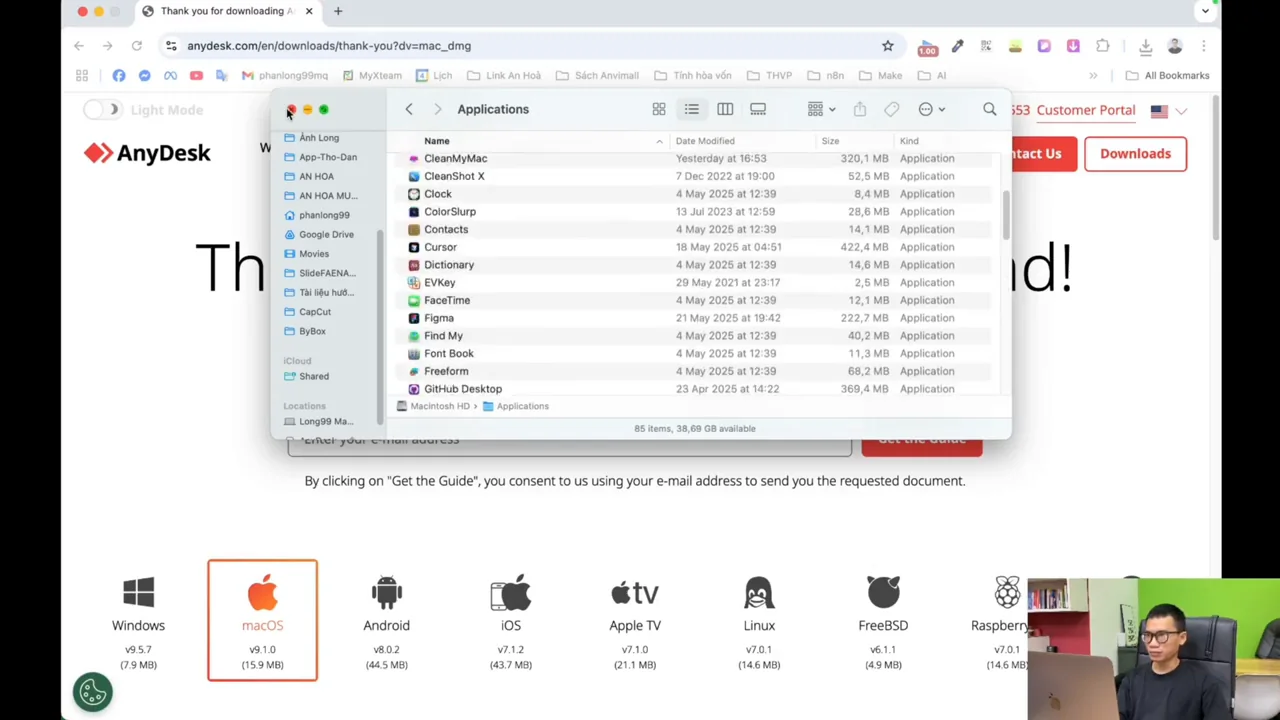This screenshot has width=1280, height=720.
Task: Select the Android download option
Action: point(386,620)
